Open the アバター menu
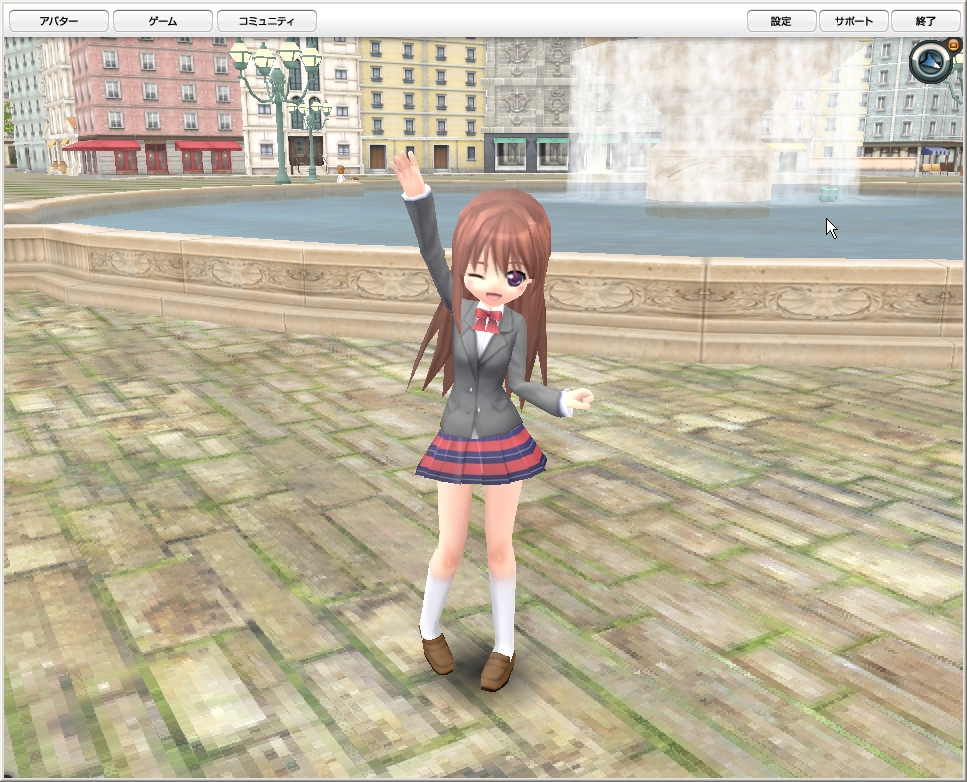Viewport: 967px width, 782px height. 59,21
